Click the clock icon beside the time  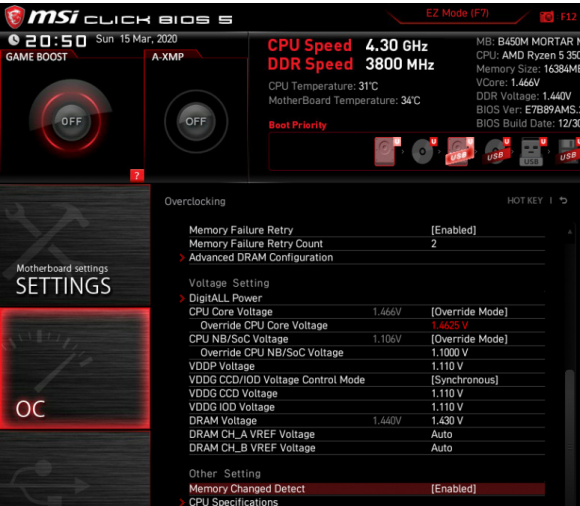14,40
